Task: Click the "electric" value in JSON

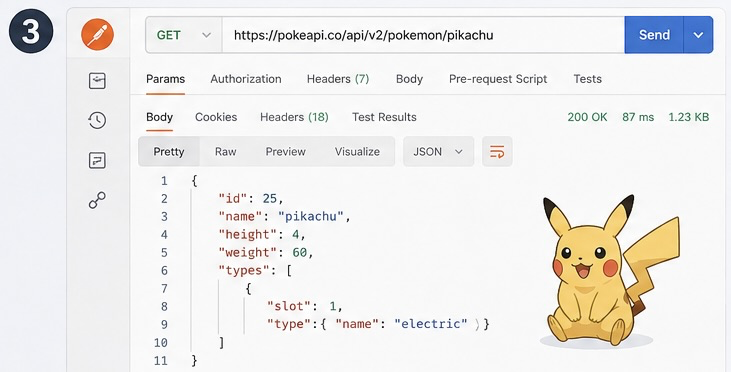Action: point(431,324)
